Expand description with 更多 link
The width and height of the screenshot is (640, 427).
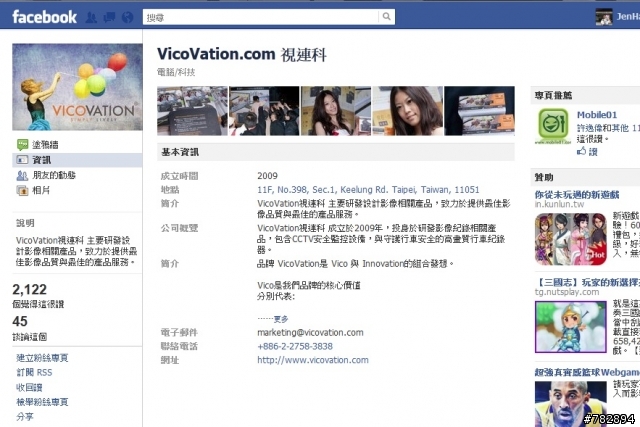[x=281, y=319]
